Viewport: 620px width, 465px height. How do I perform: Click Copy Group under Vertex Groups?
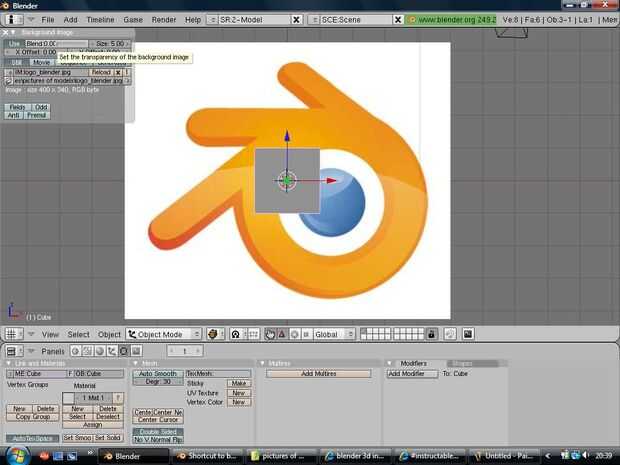[33, 417]
